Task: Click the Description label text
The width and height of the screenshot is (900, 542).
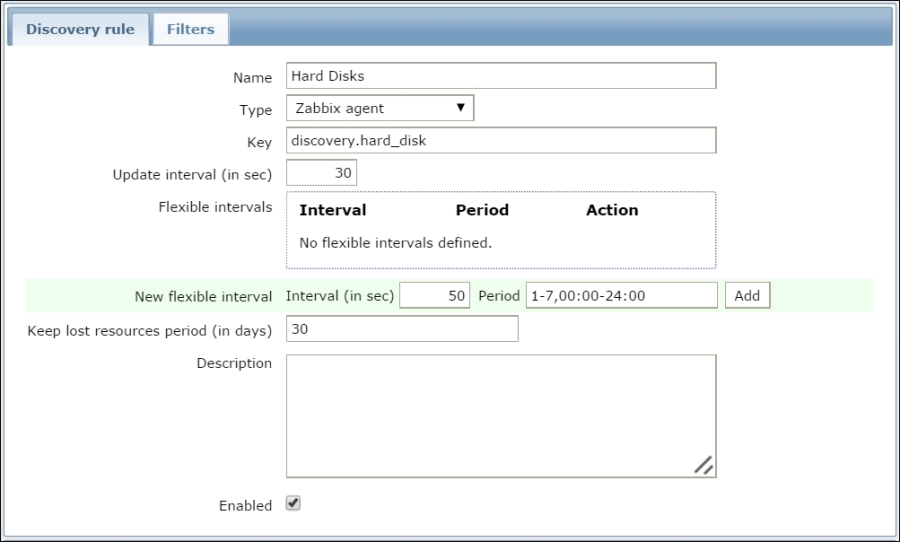Action: 234,363
